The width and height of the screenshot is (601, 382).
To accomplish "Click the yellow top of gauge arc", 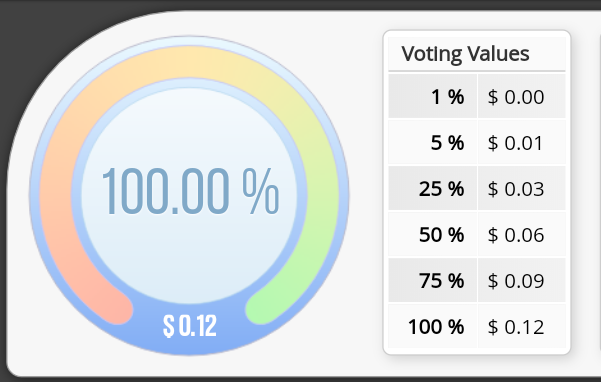I will point(189,62).
